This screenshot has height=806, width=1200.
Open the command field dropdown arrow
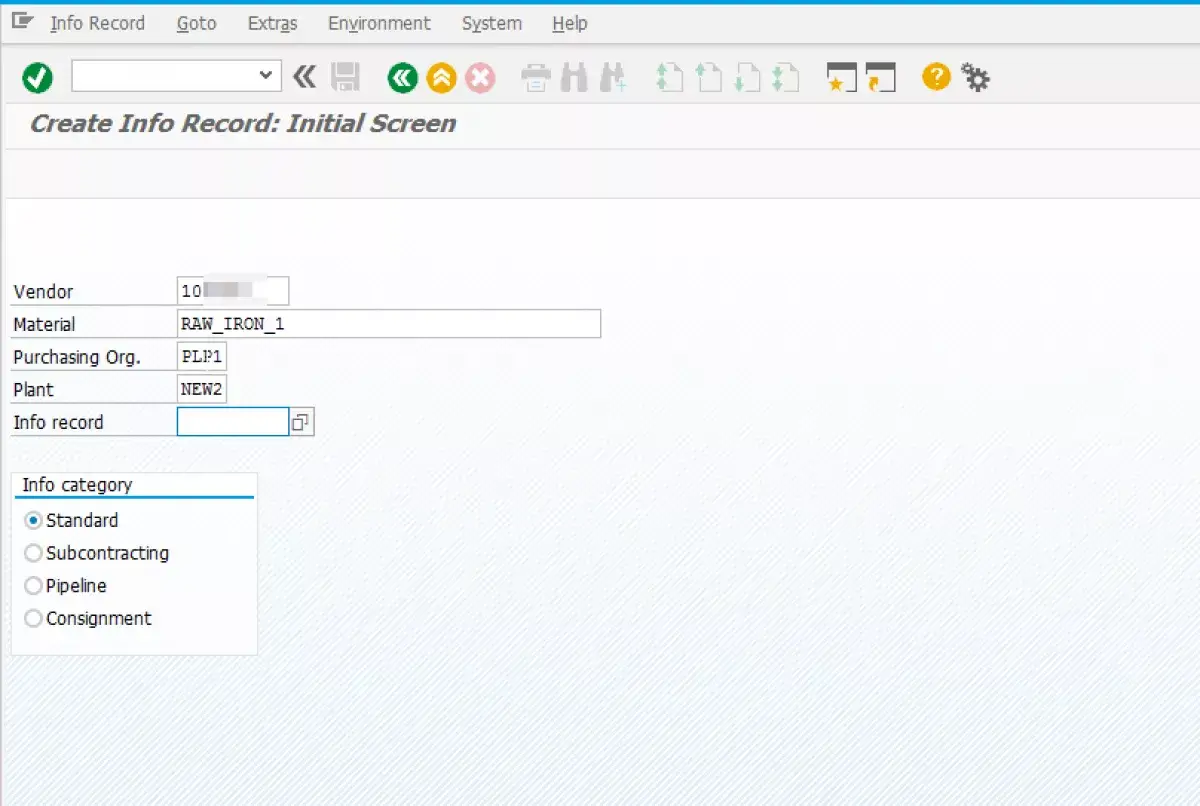click(x=265, y=75)
